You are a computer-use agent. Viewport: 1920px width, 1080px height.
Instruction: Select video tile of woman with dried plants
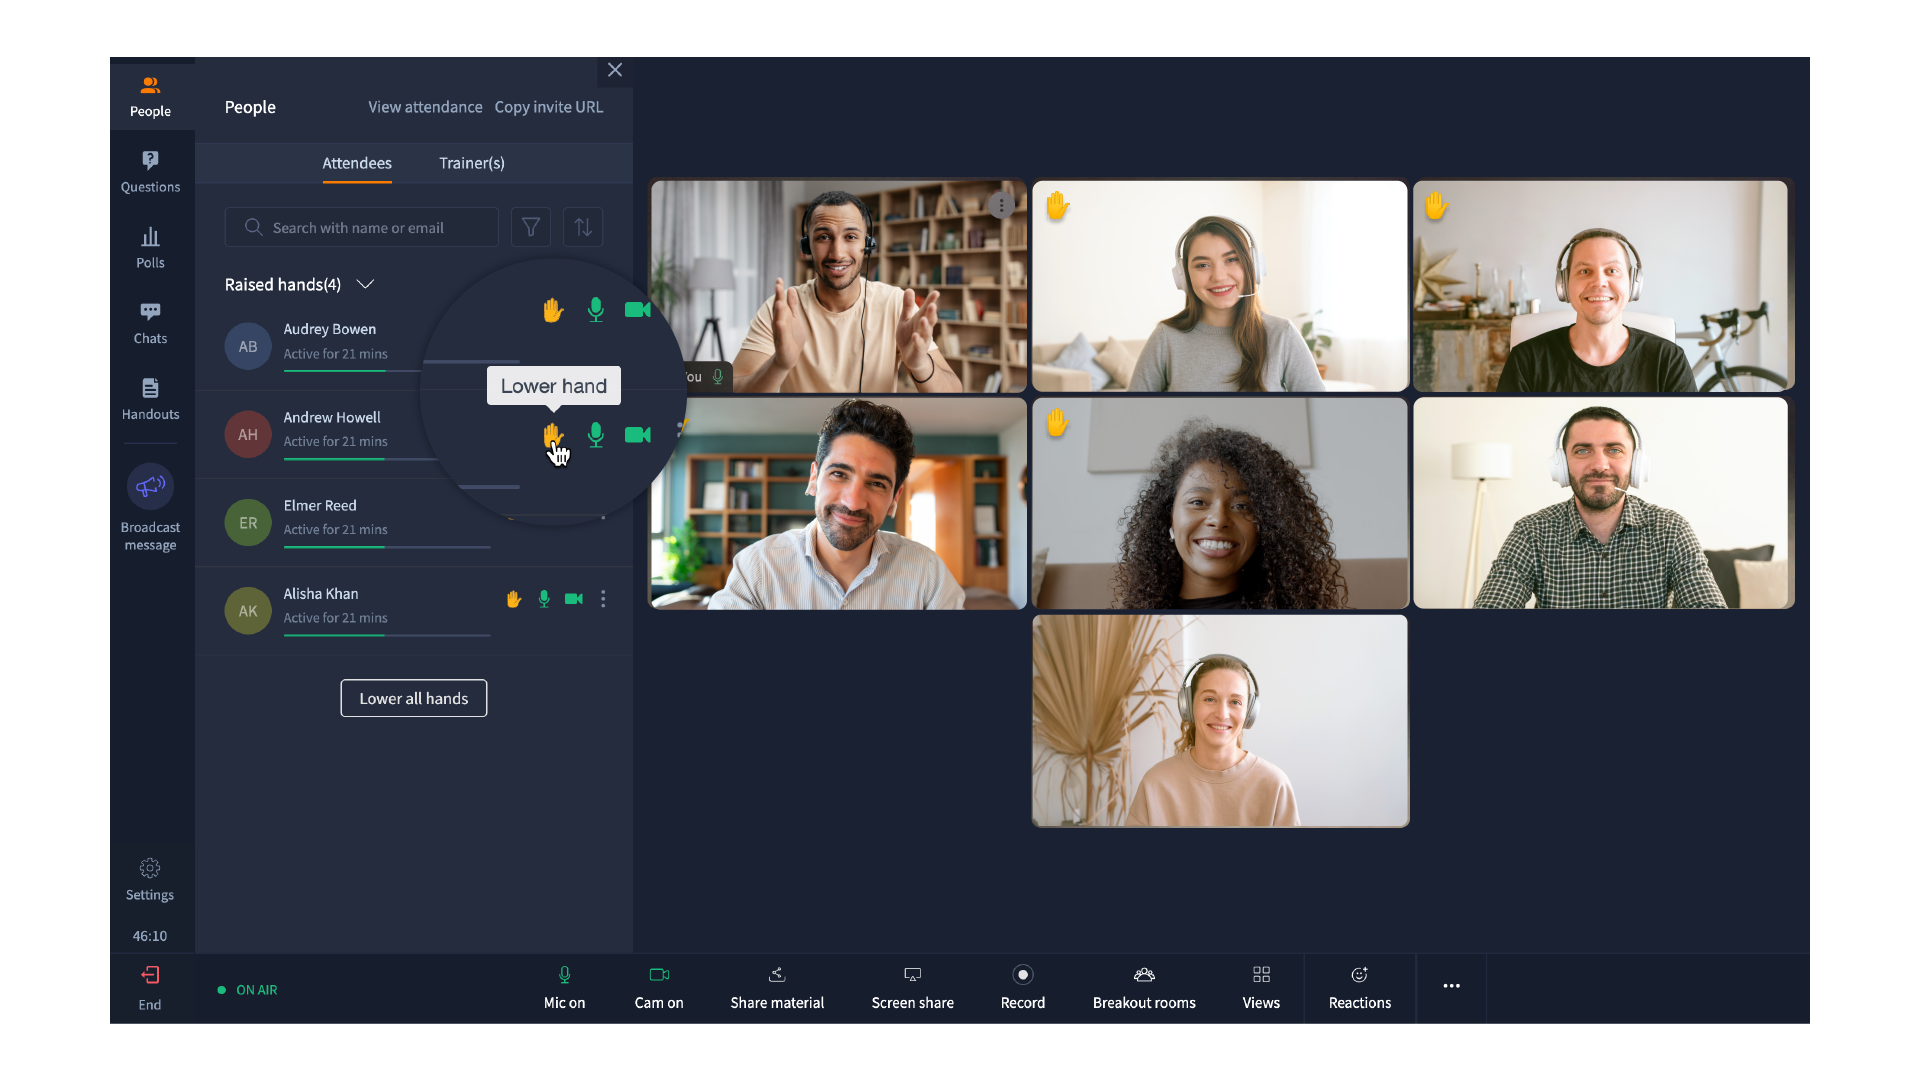1220,721
